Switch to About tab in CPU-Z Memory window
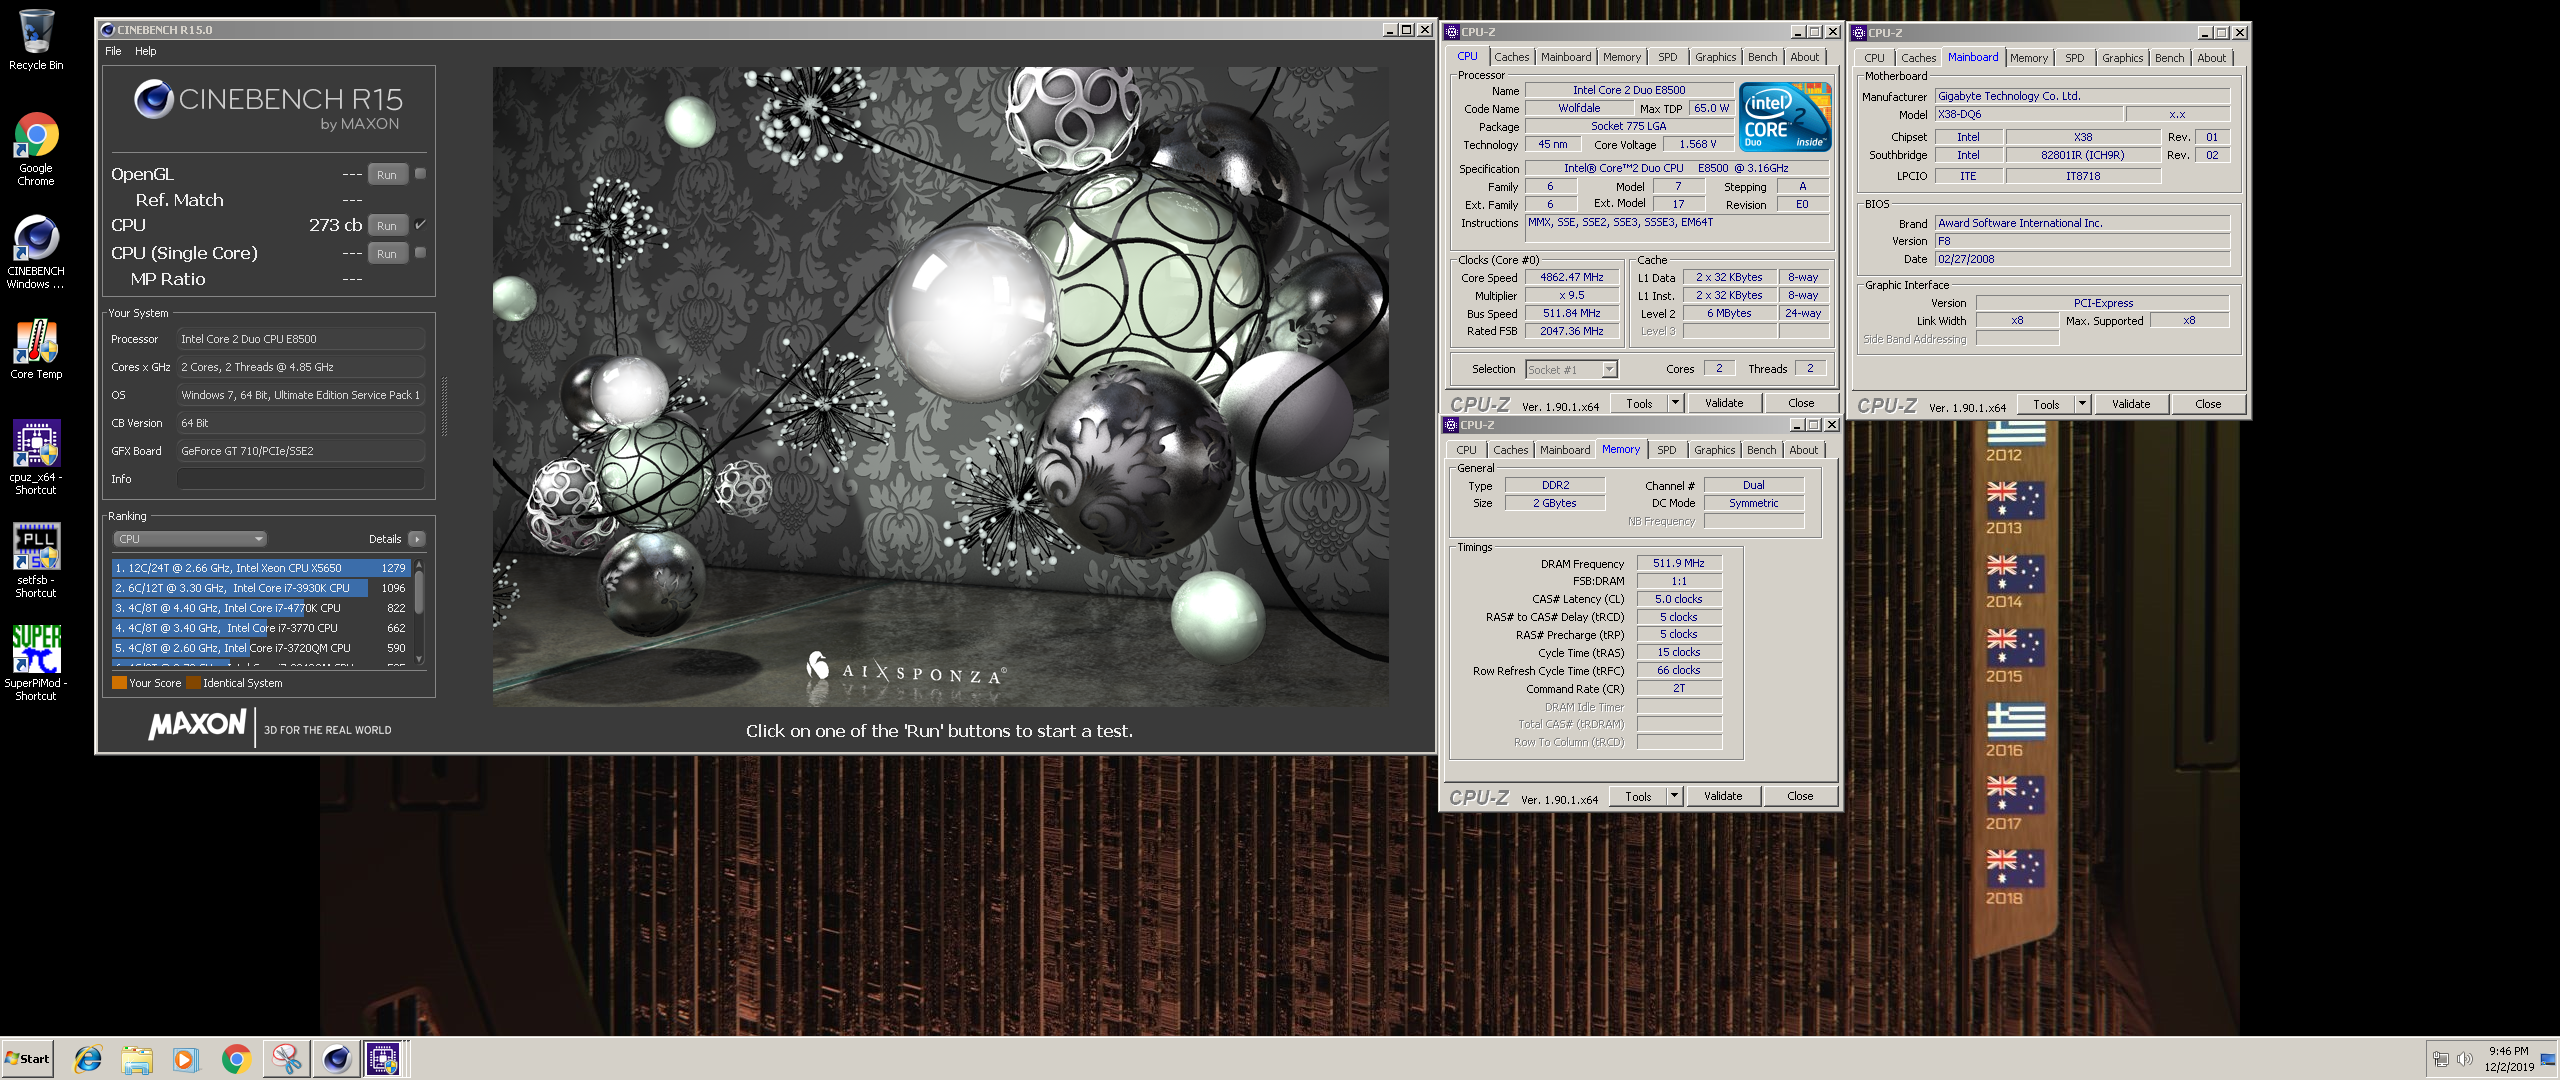The height and width of the screenshot is (1080, 2560). point(1804,451)
